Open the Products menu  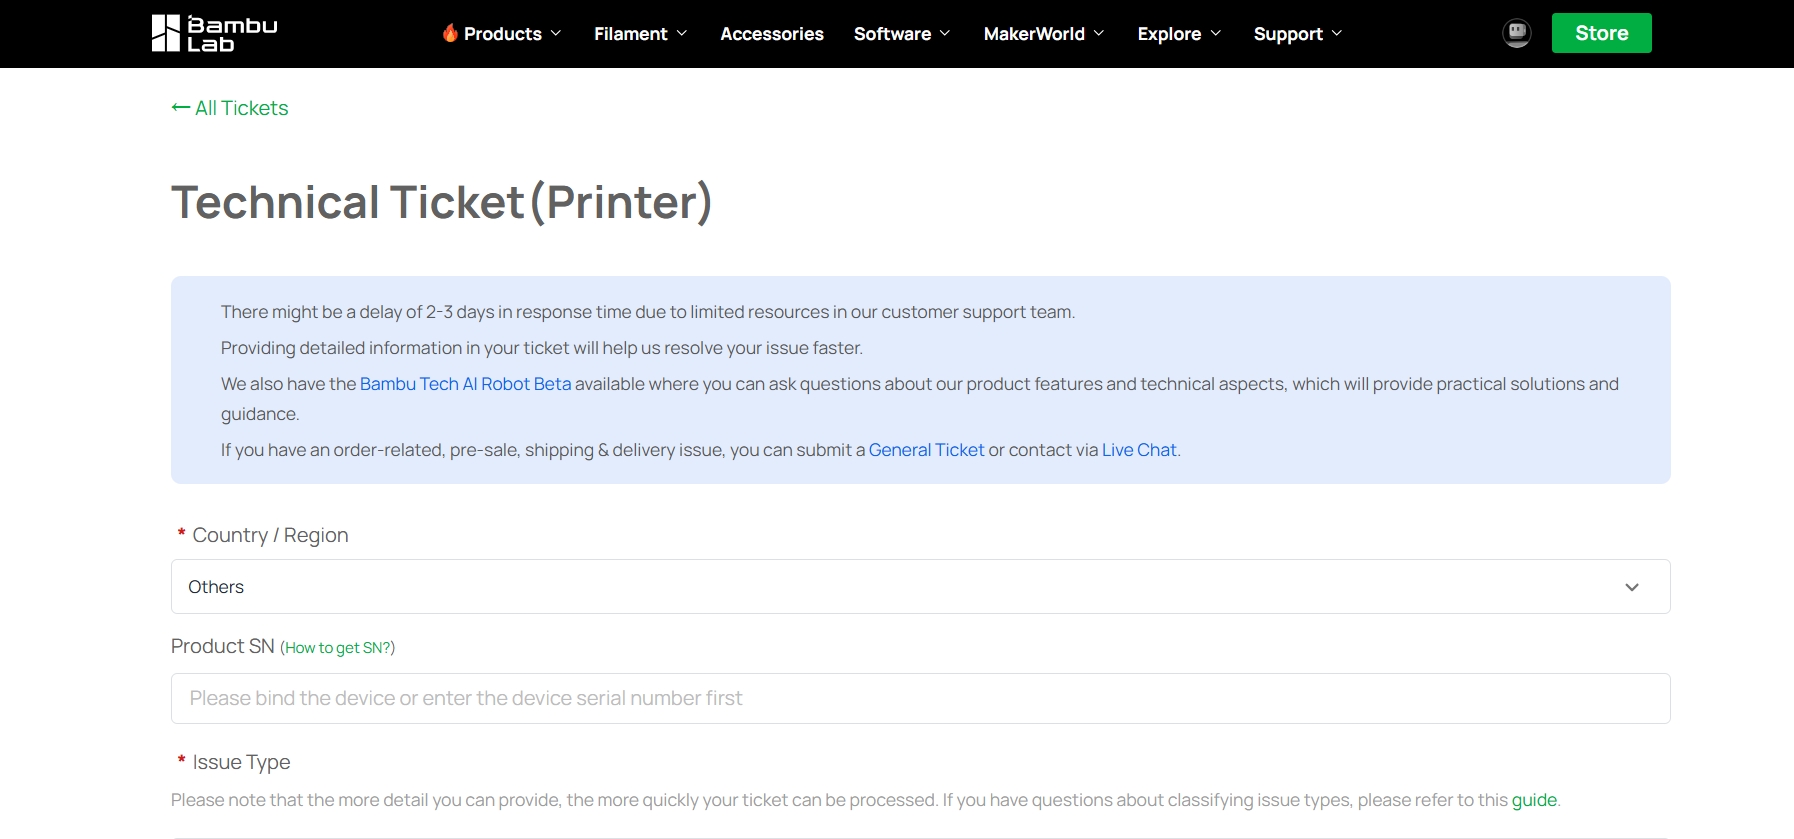[x=502, y=34]
